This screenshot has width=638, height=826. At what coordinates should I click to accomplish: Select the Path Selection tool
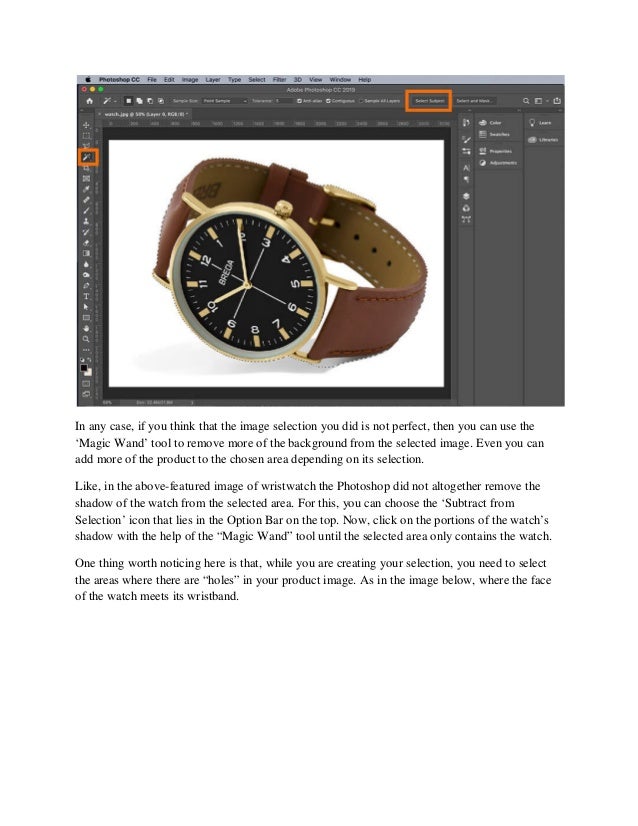click(x=86, y=307)
